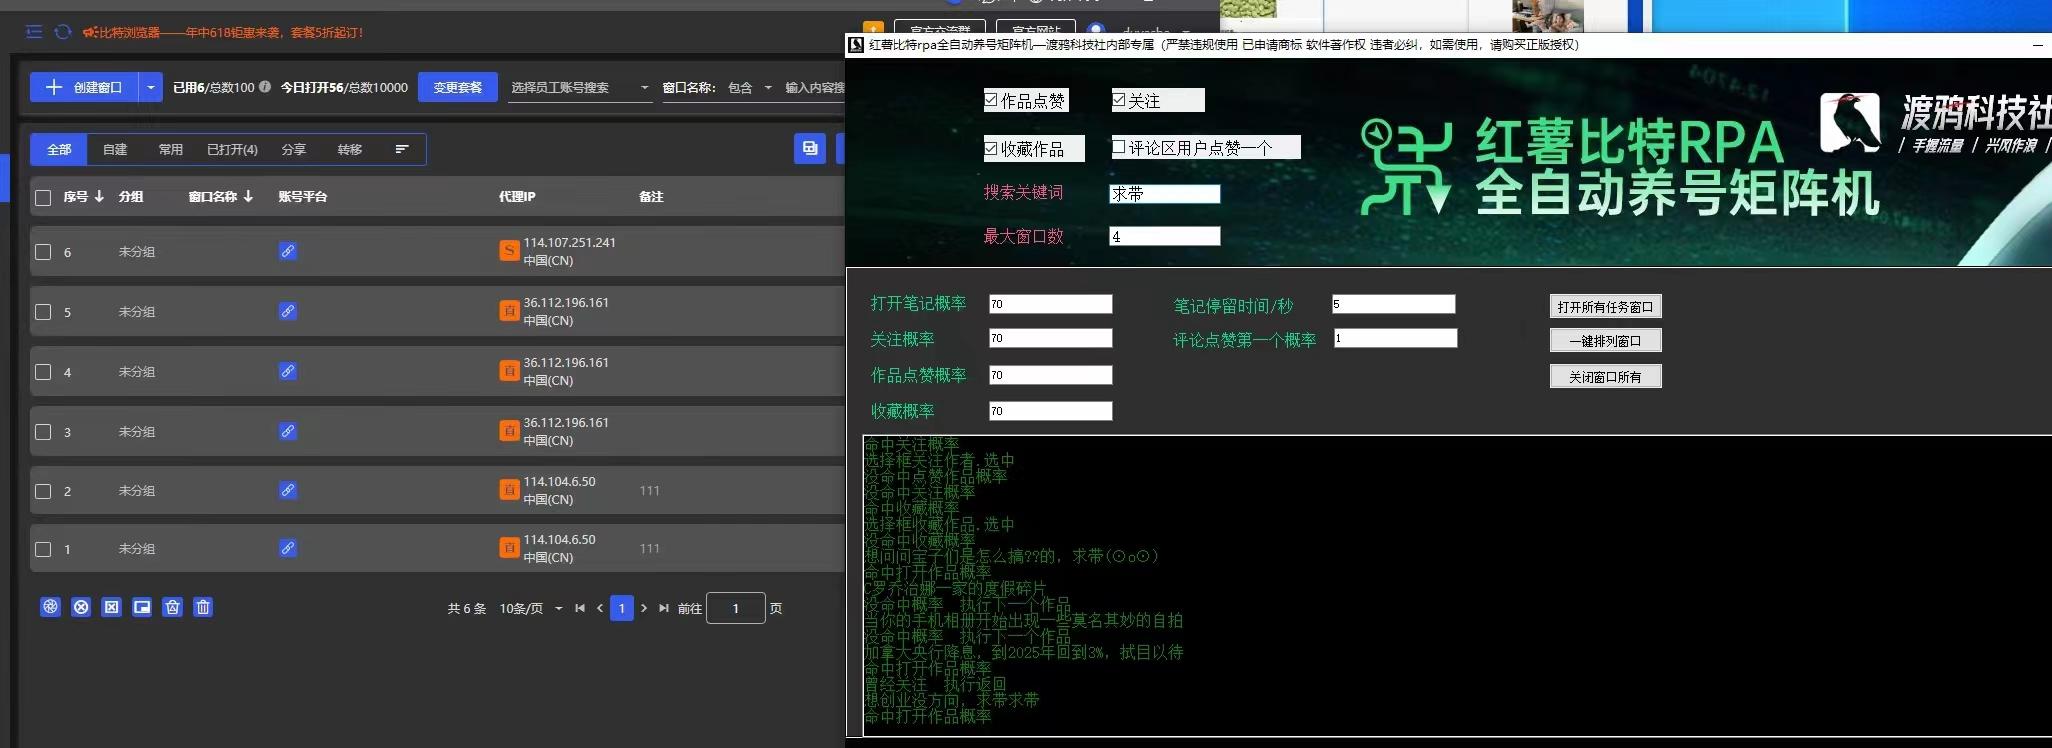Switch to the 常用 tab
This screenshot has height=748, width=2052.
pos(171,149)
